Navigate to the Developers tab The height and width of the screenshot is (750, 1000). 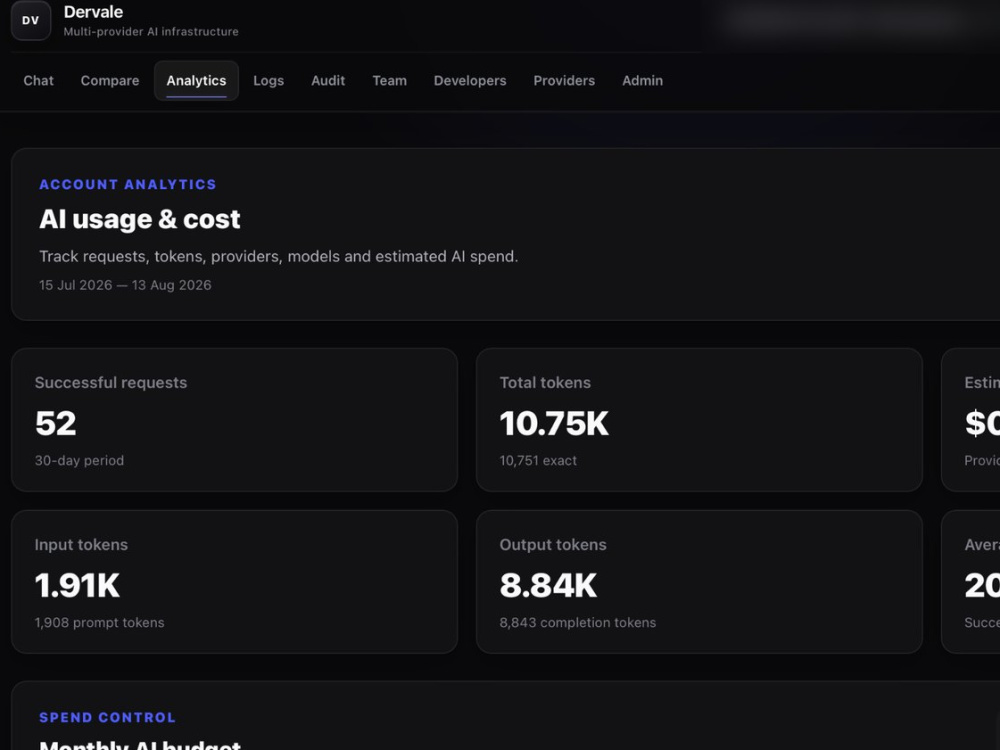click(x=470, y=80)
